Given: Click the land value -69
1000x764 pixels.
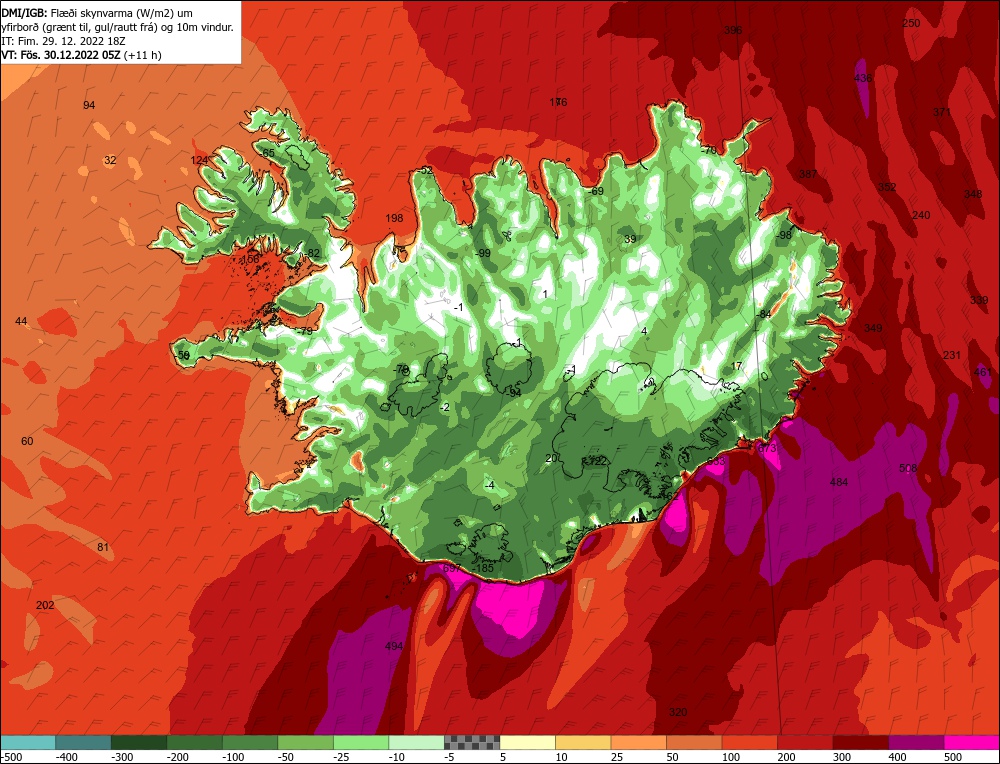Looking at the screenshot, I should [x=596, y=191].
